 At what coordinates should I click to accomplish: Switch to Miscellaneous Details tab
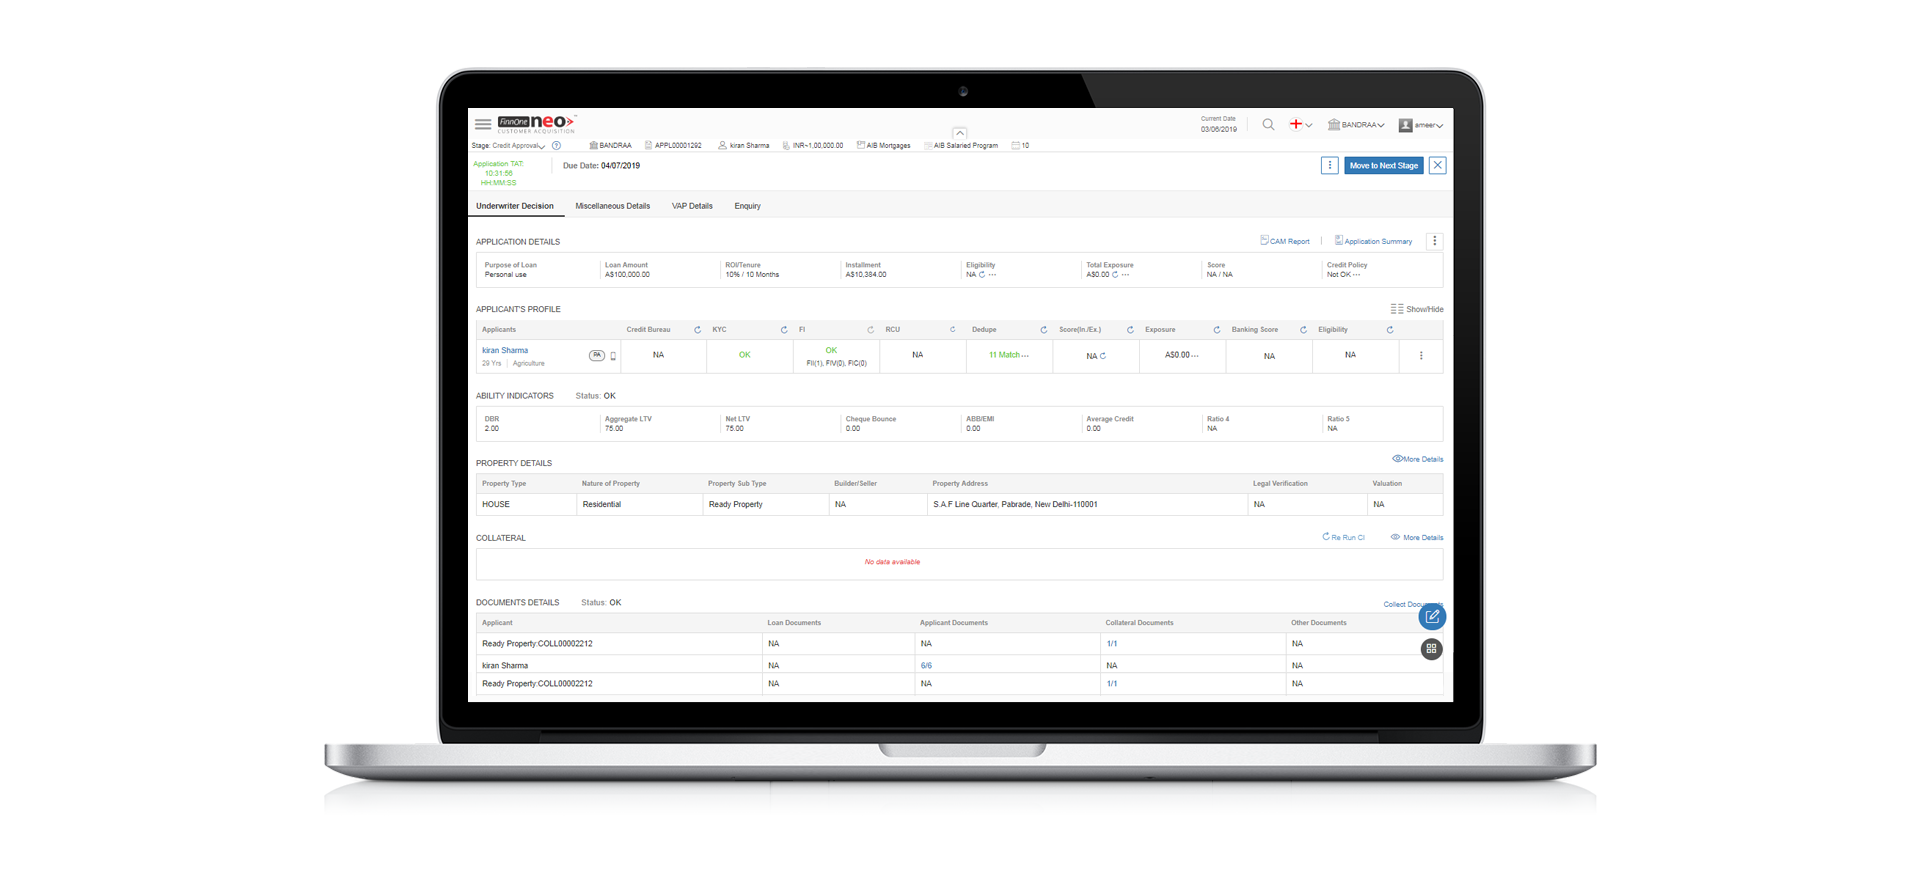pos(612,206)
